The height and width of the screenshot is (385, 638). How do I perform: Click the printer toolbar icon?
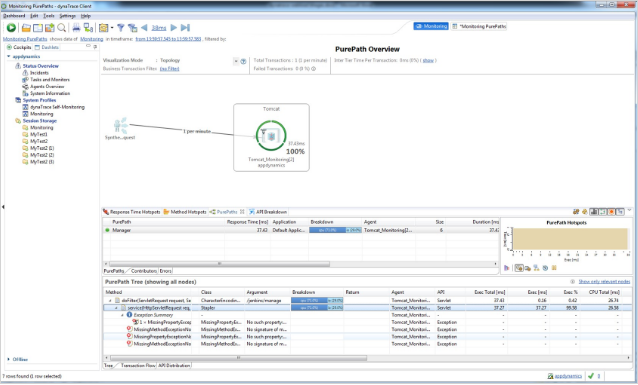pyautogui.click(x=76, y=28)
